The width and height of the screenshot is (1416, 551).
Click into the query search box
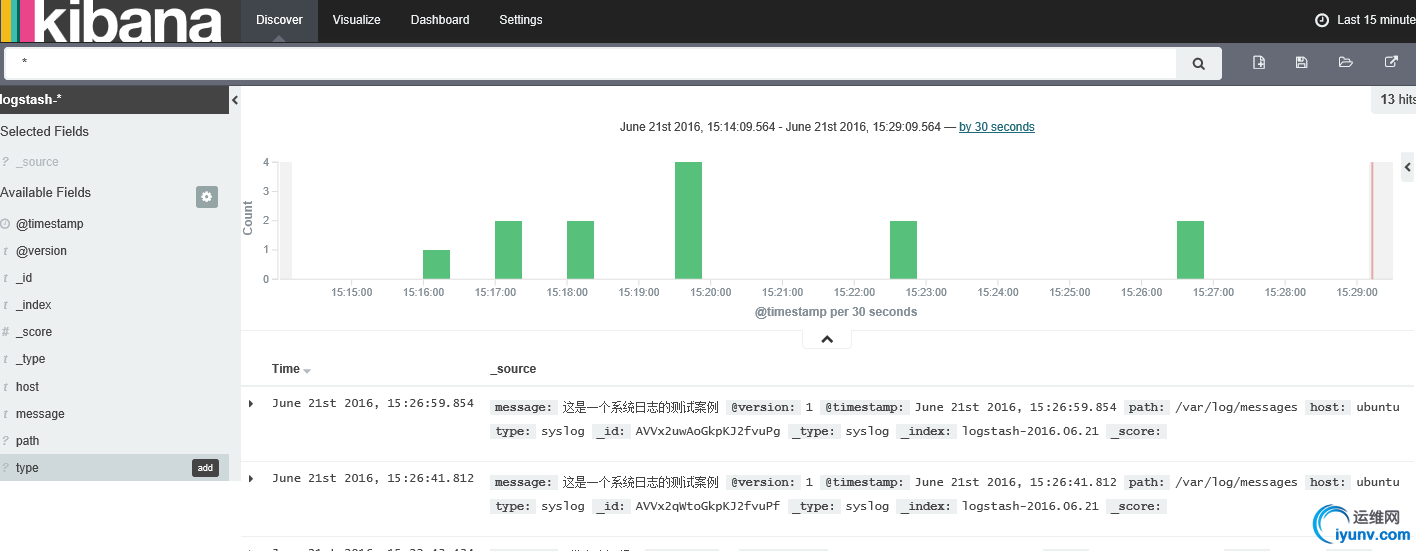590,63
